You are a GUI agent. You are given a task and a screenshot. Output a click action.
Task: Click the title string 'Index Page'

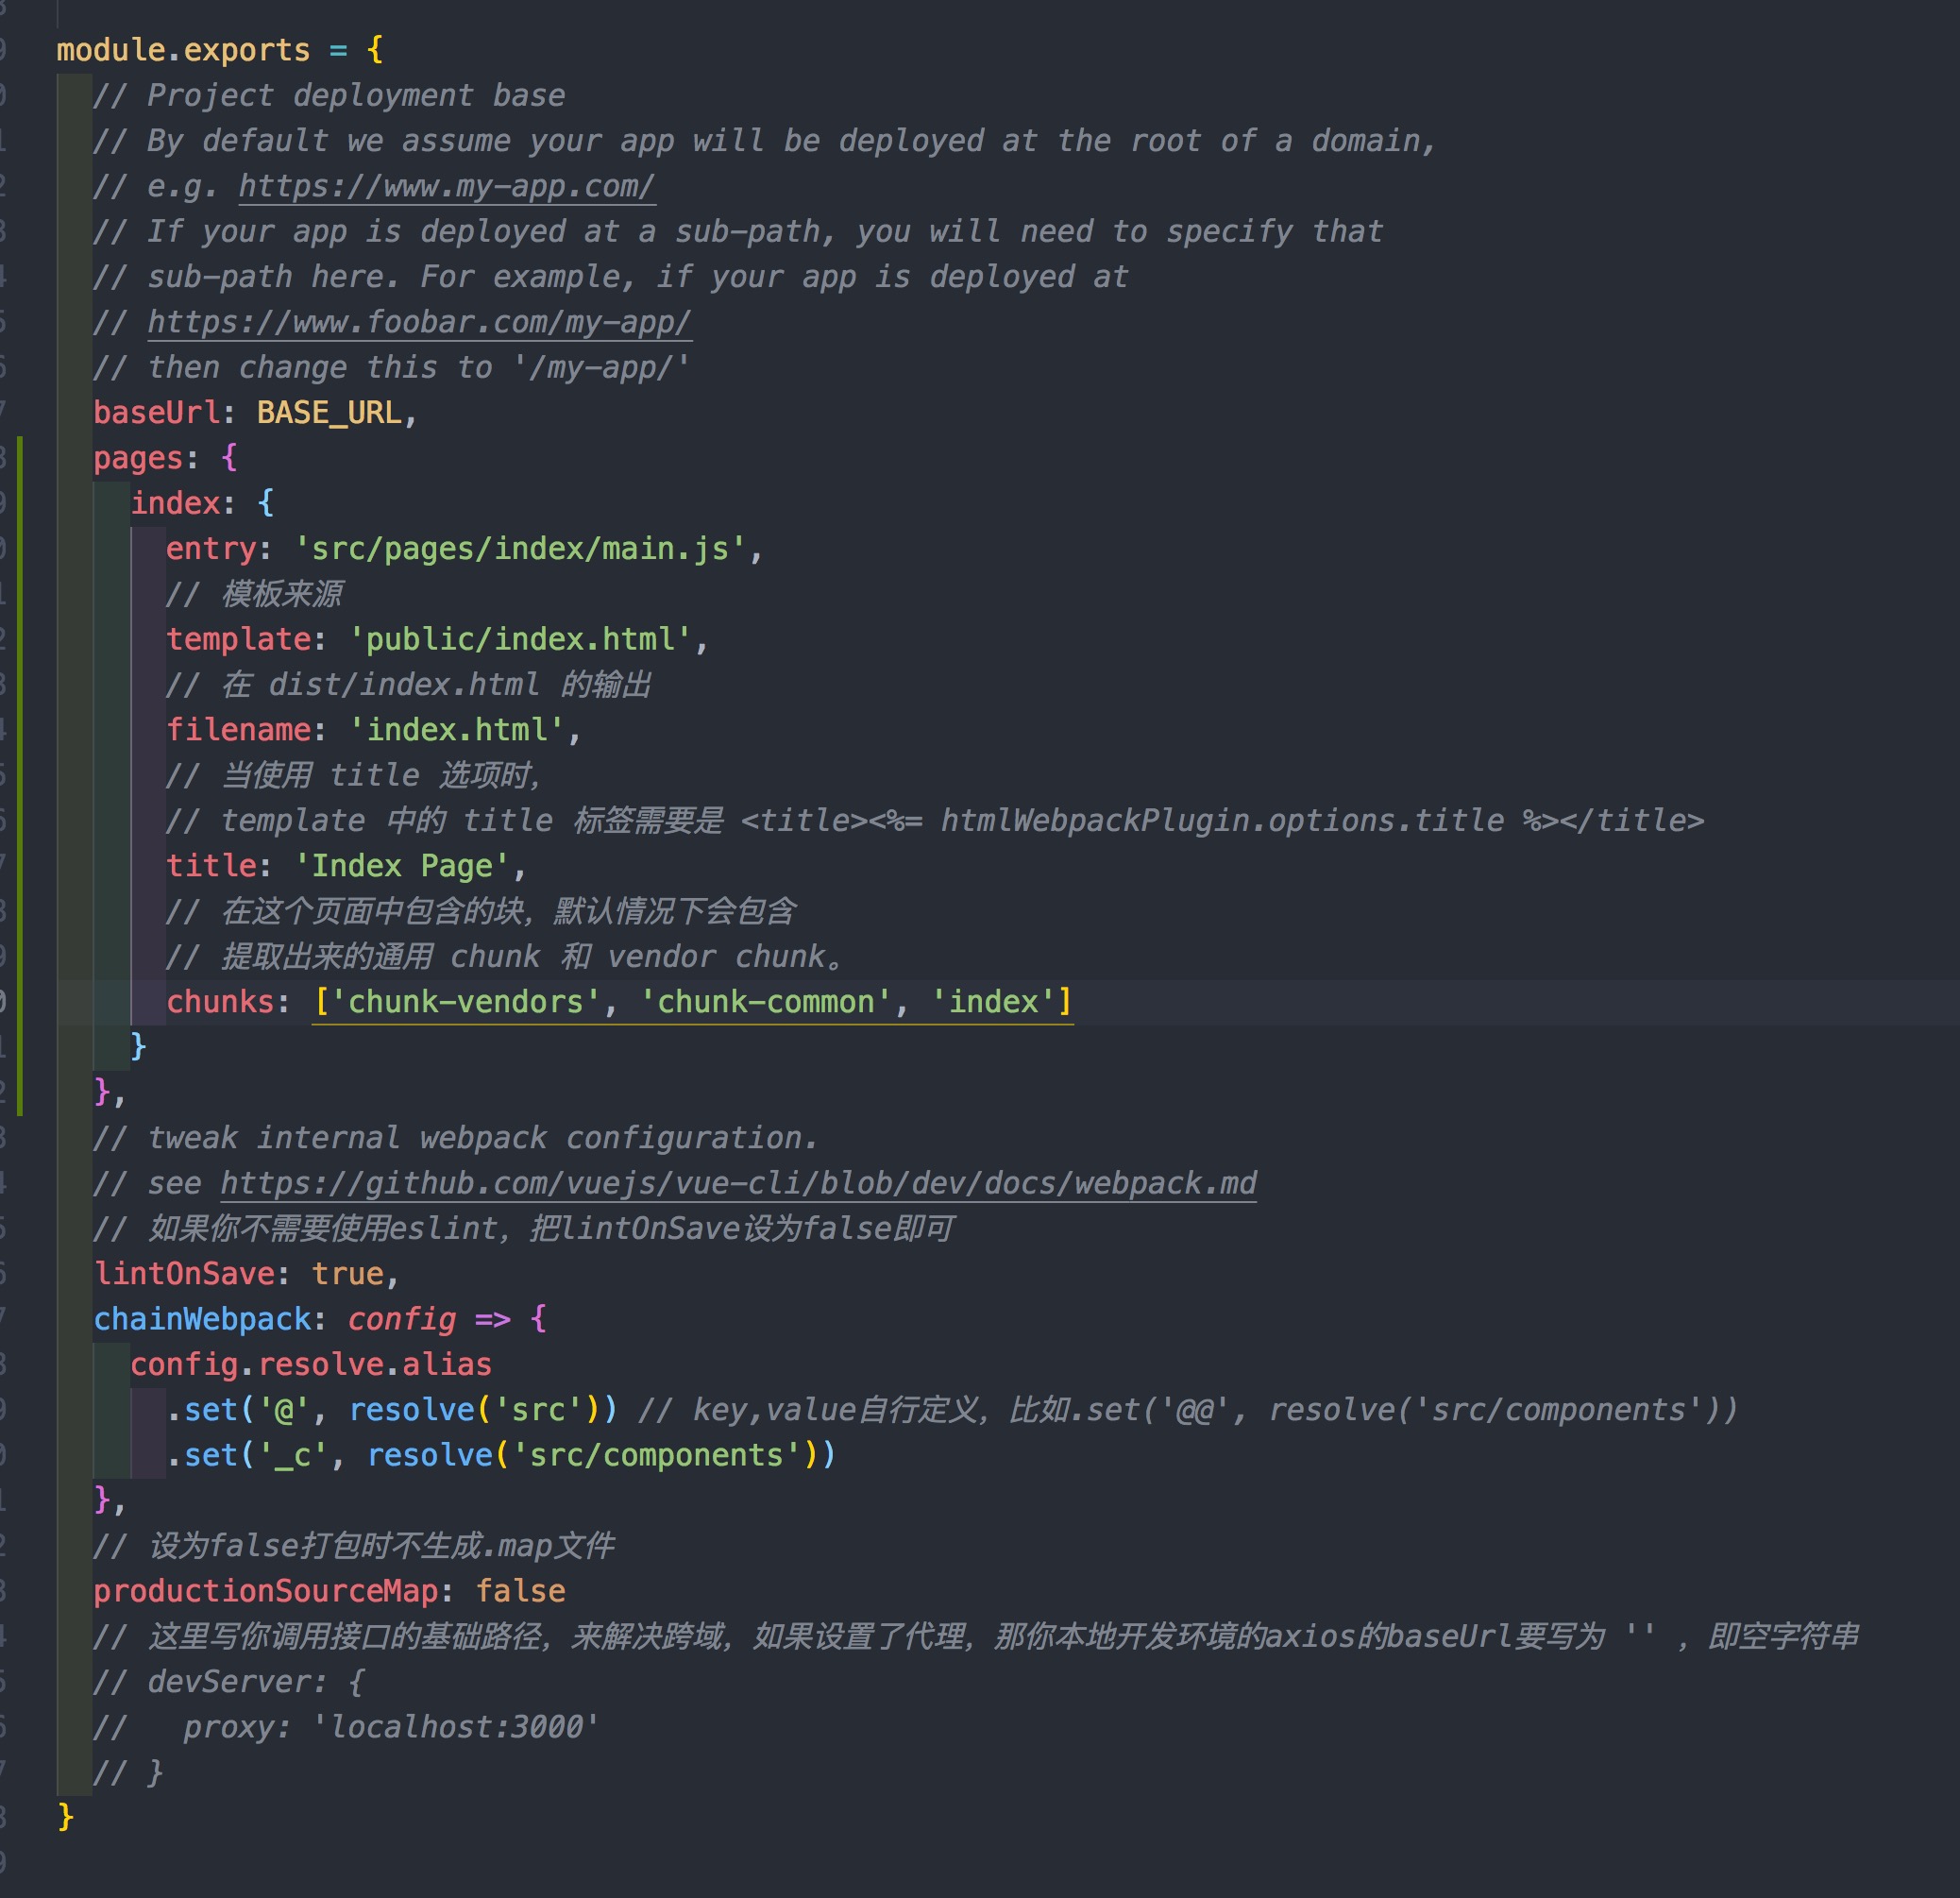point(402,866)
